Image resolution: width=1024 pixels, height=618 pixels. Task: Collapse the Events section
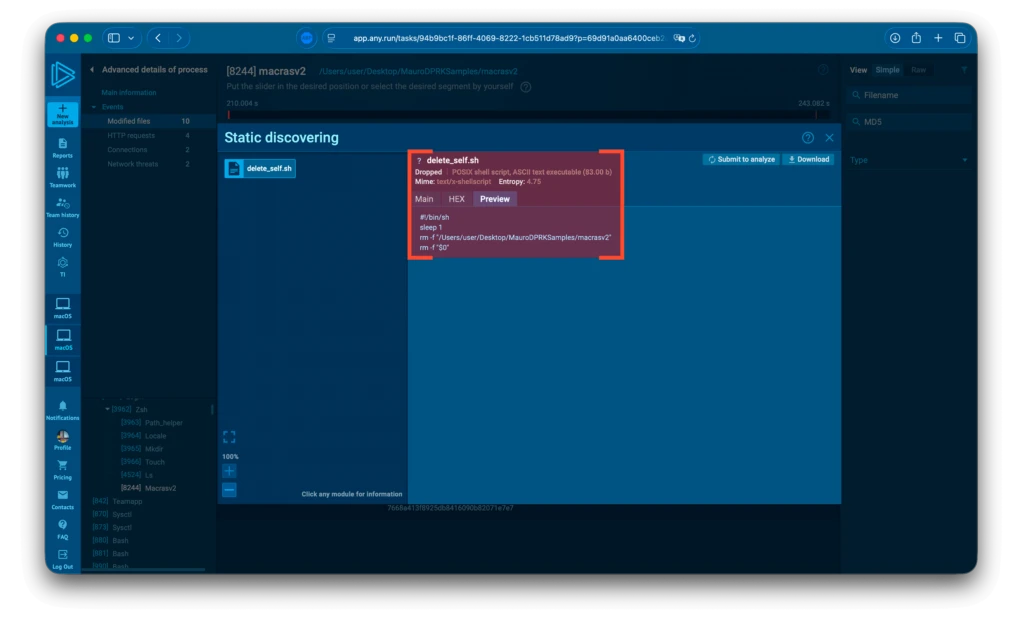tap(94, 106)
